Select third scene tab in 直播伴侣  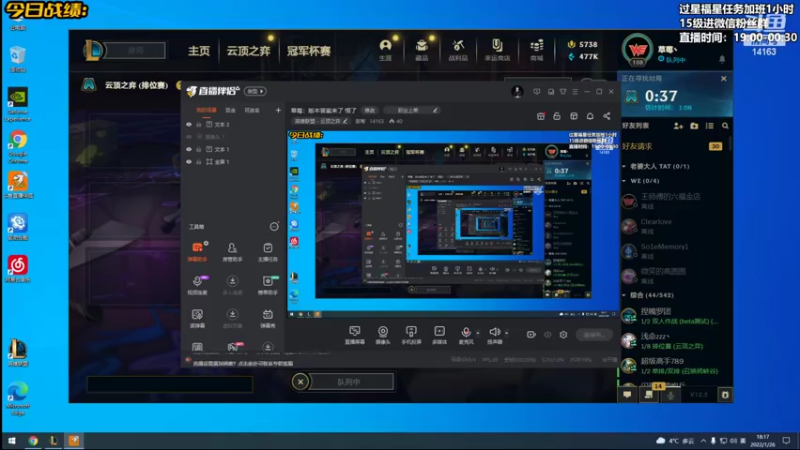tap(252, 110)
